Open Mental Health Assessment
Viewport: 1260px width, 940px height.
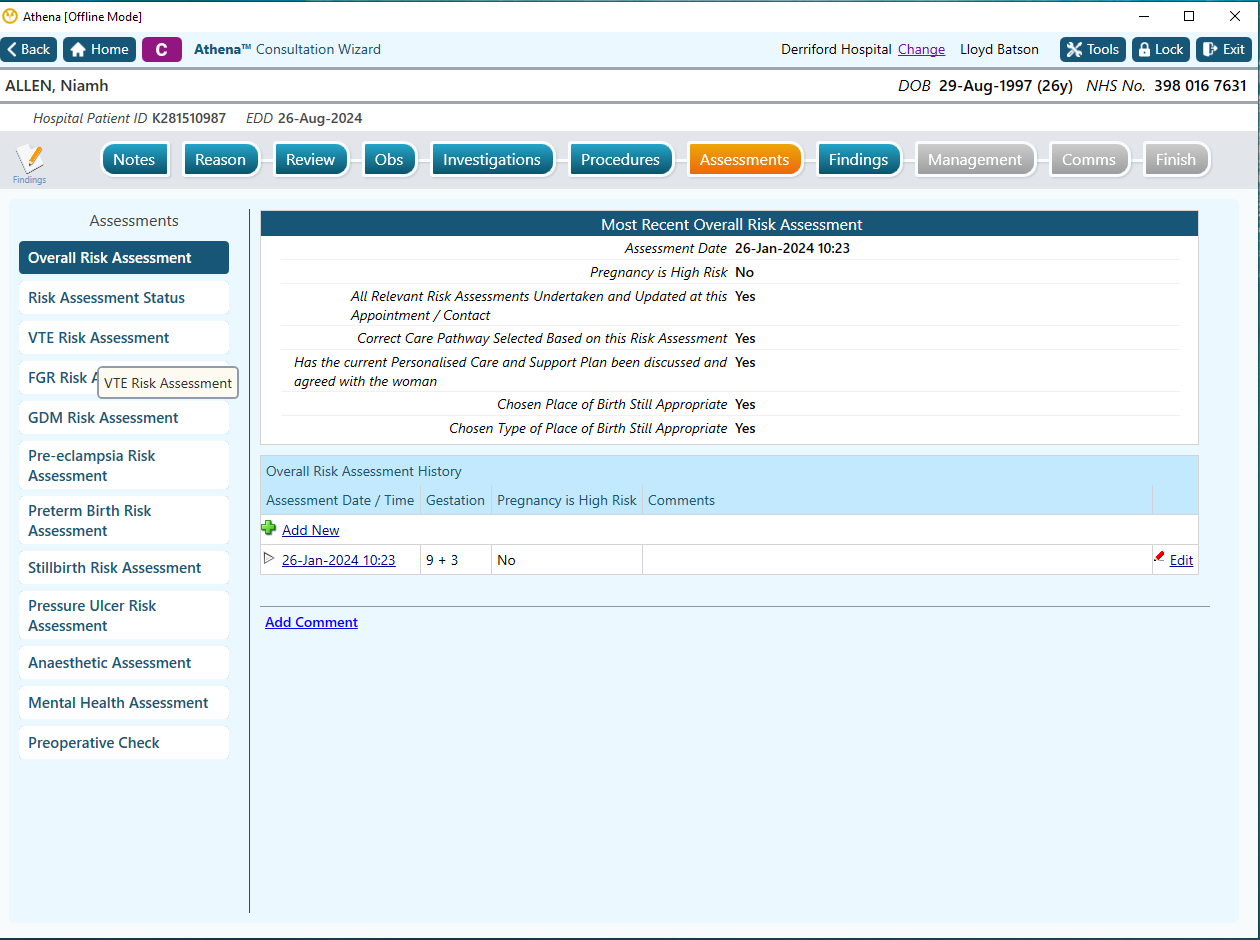[124, 703]
